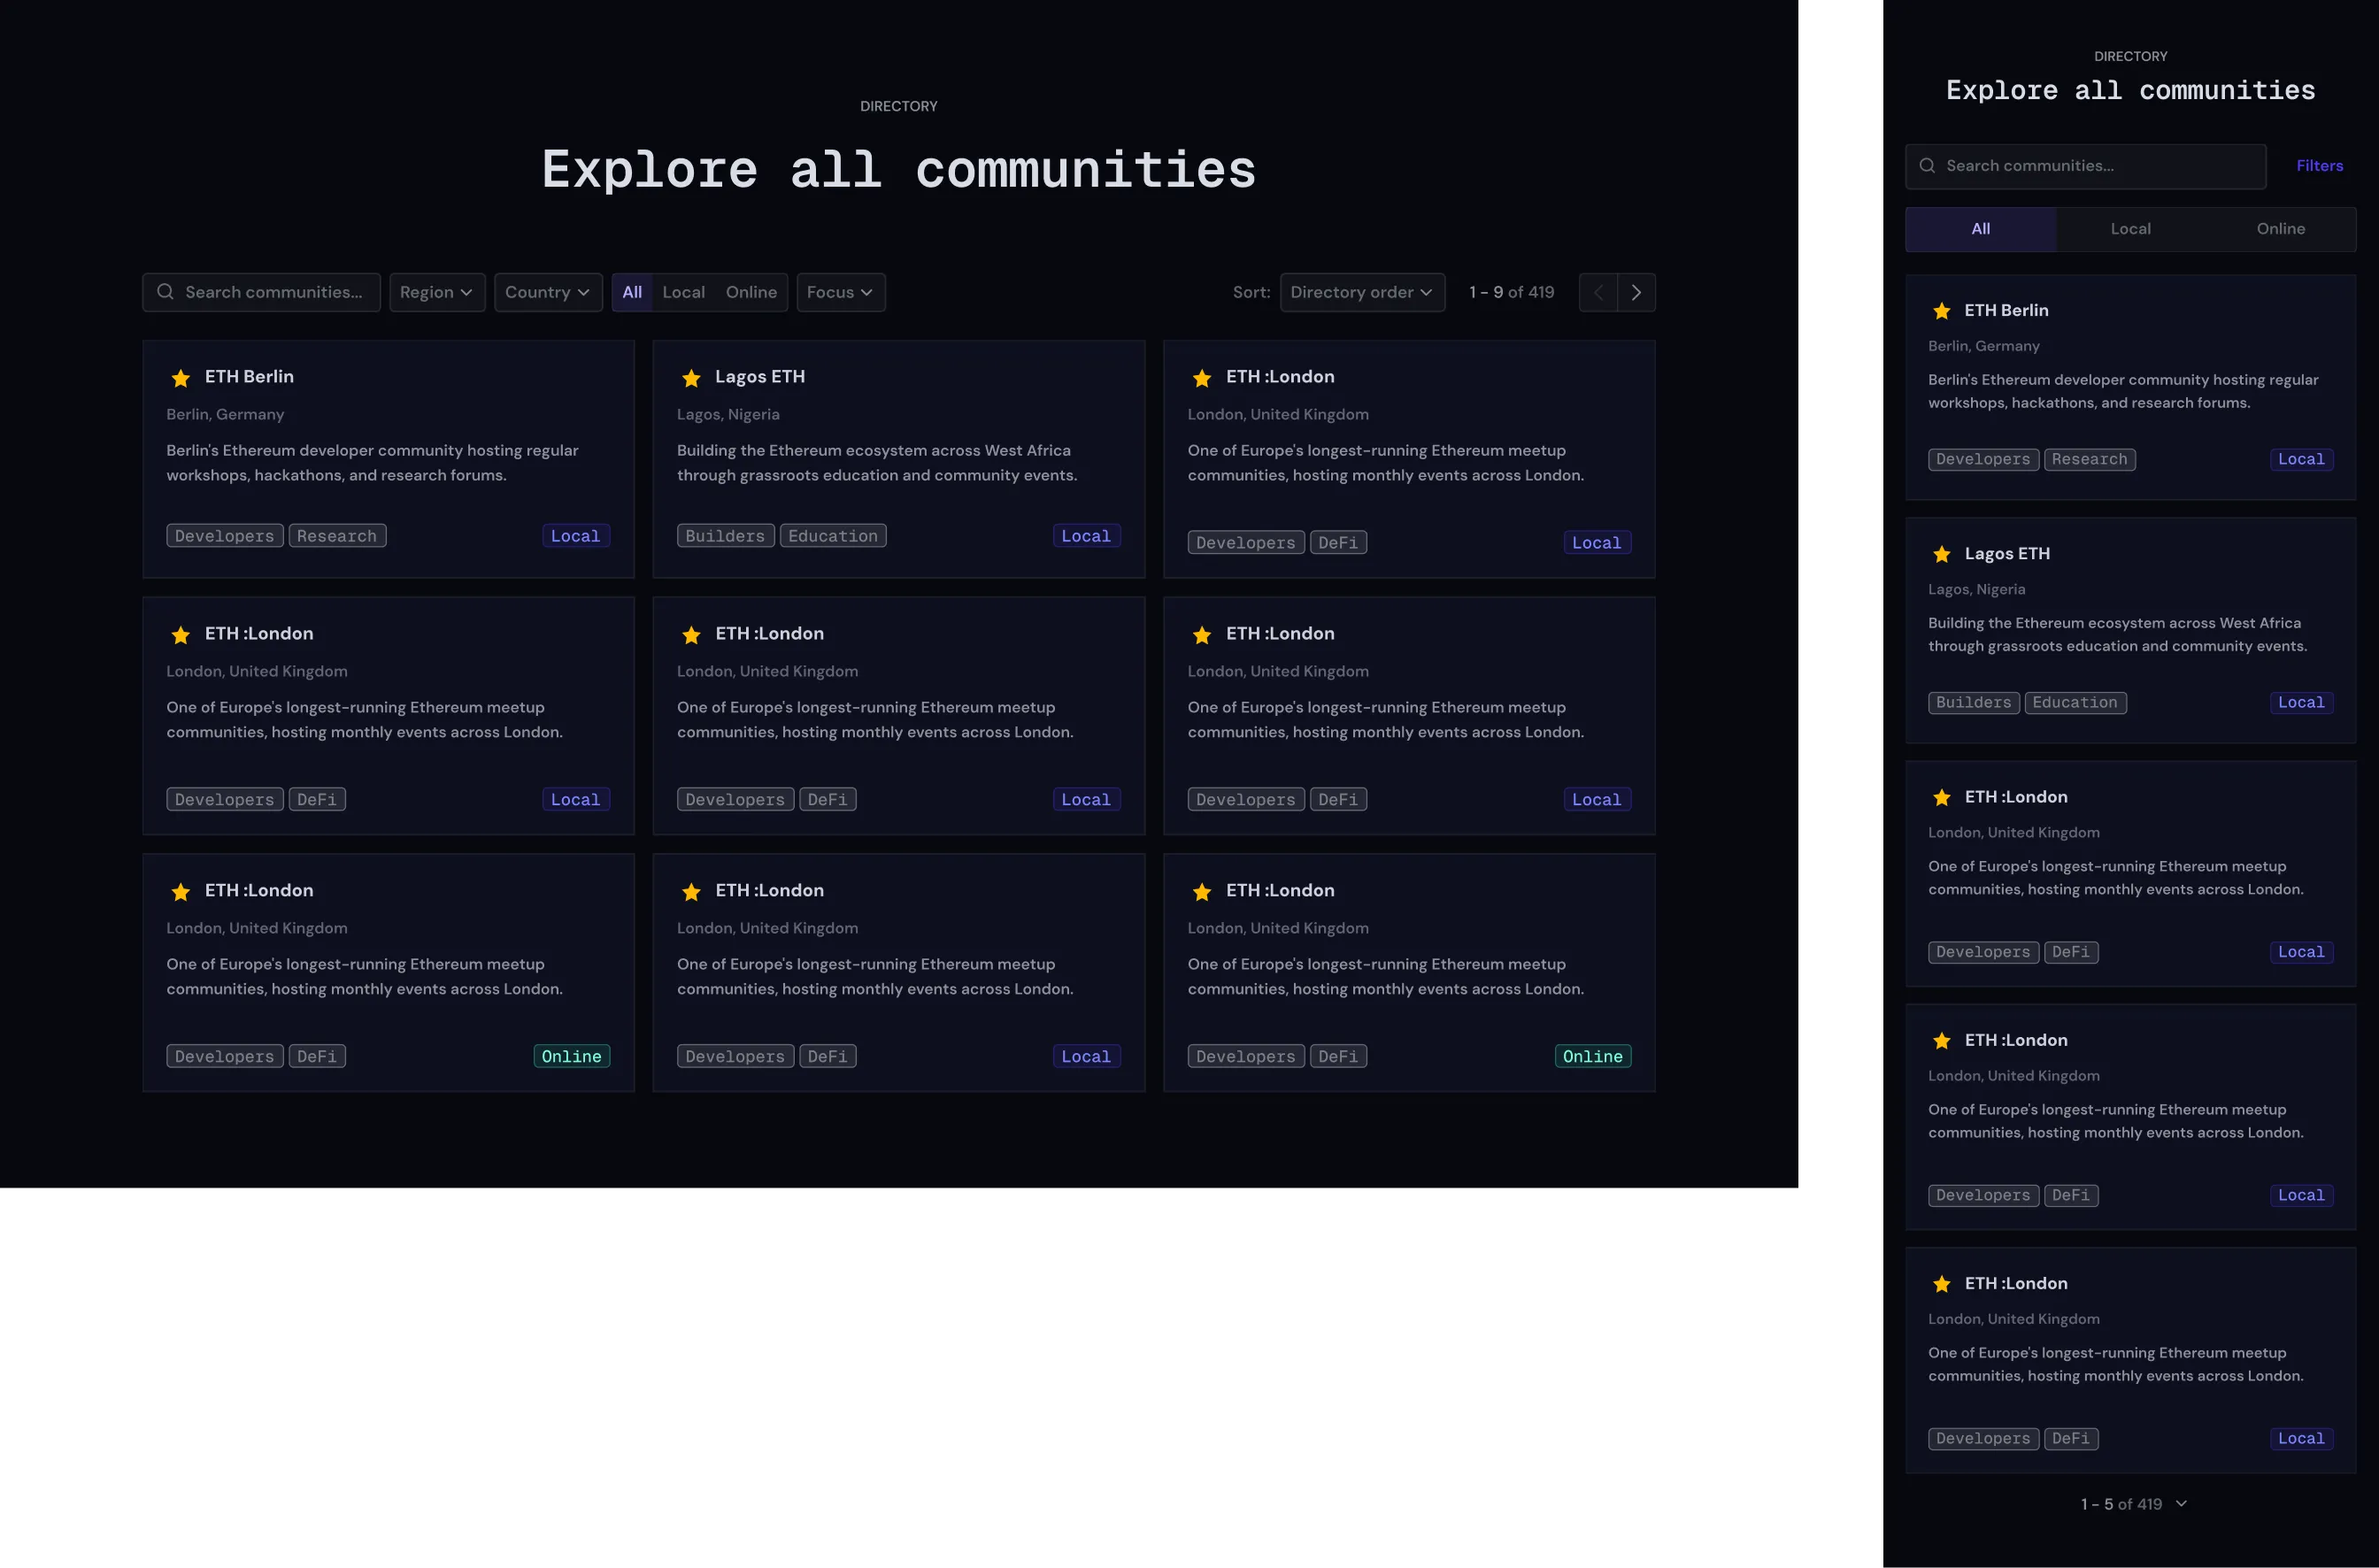Expand the 1 – 5 of 419 pagination chevron
2379x1568 pixels.
click(2181, 1503)
